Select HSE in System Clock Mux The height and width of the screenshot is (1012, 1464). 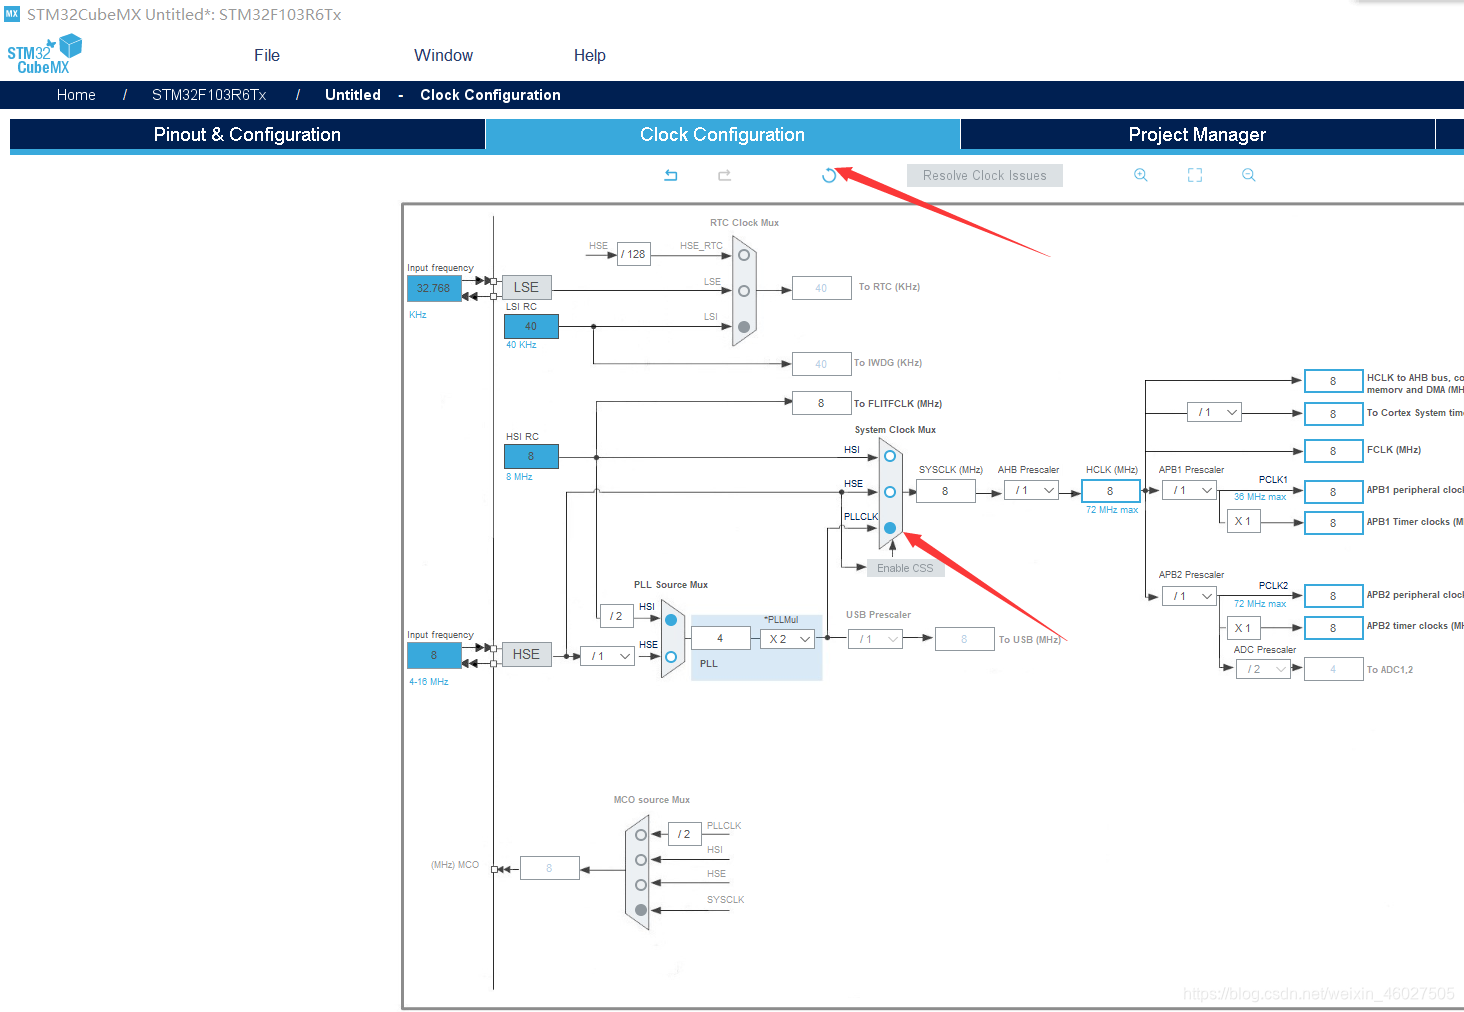click(890, 492)
